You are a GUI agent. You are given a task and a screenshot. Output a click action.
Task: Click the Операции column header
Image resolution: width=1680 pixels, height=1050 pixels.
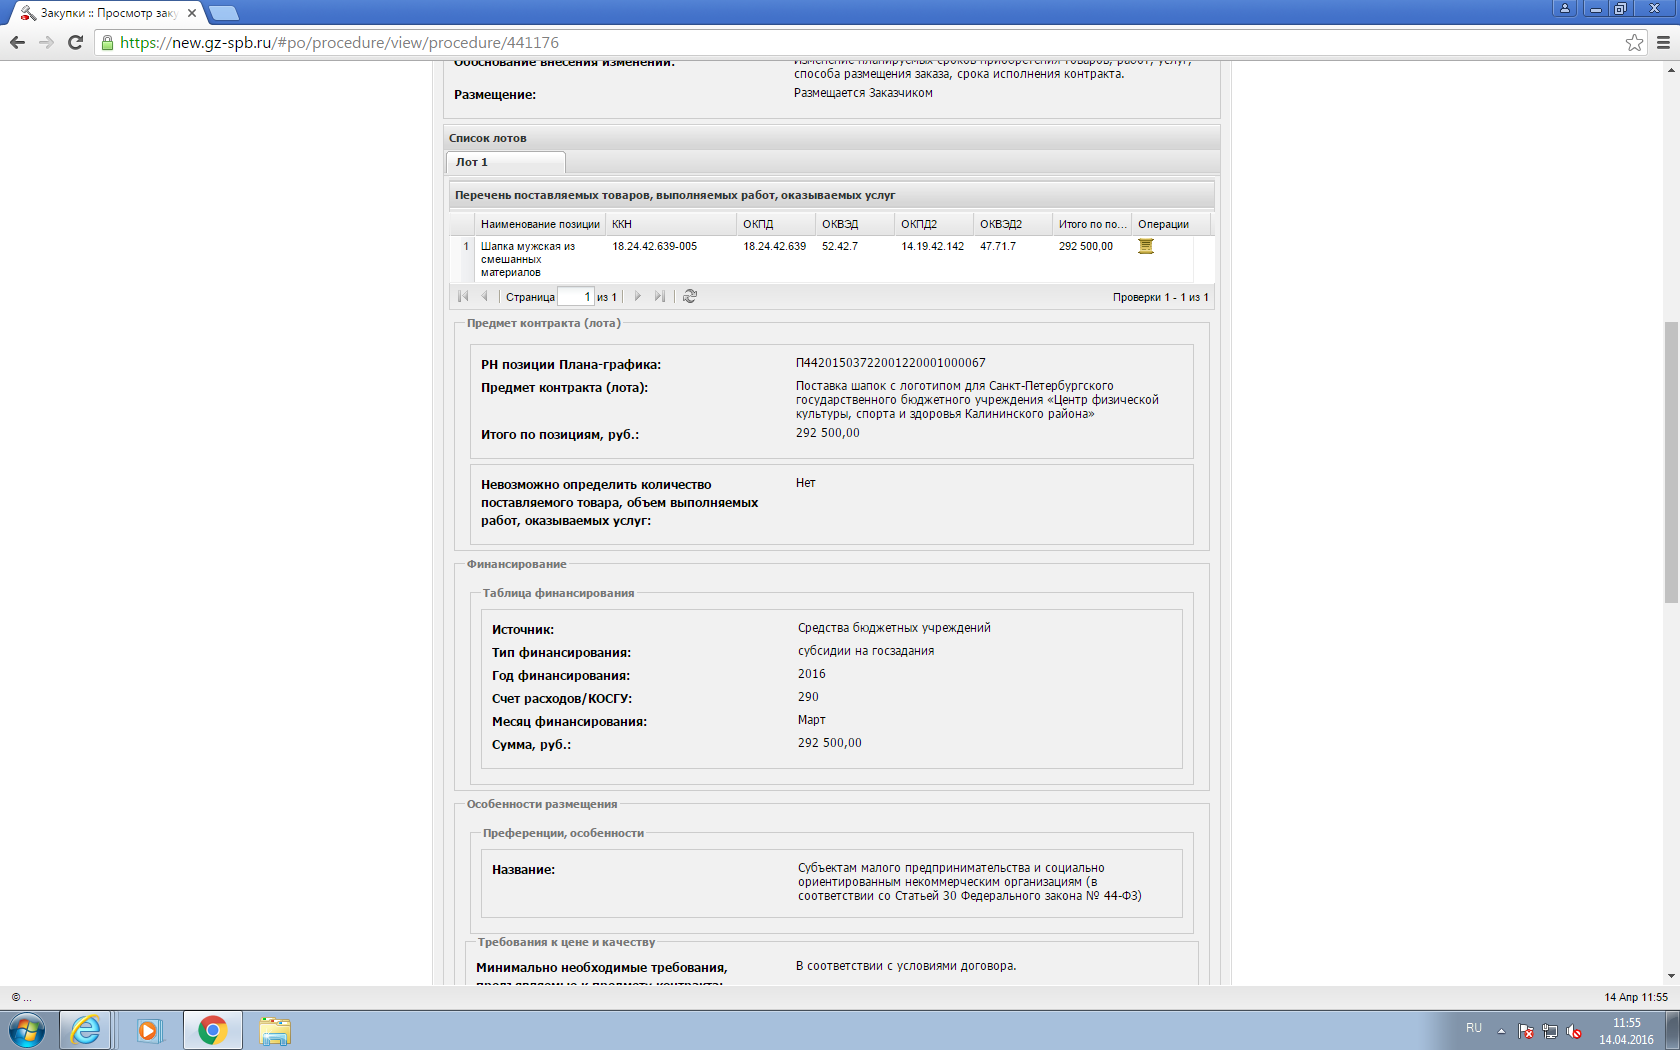tap(1171, 224)
